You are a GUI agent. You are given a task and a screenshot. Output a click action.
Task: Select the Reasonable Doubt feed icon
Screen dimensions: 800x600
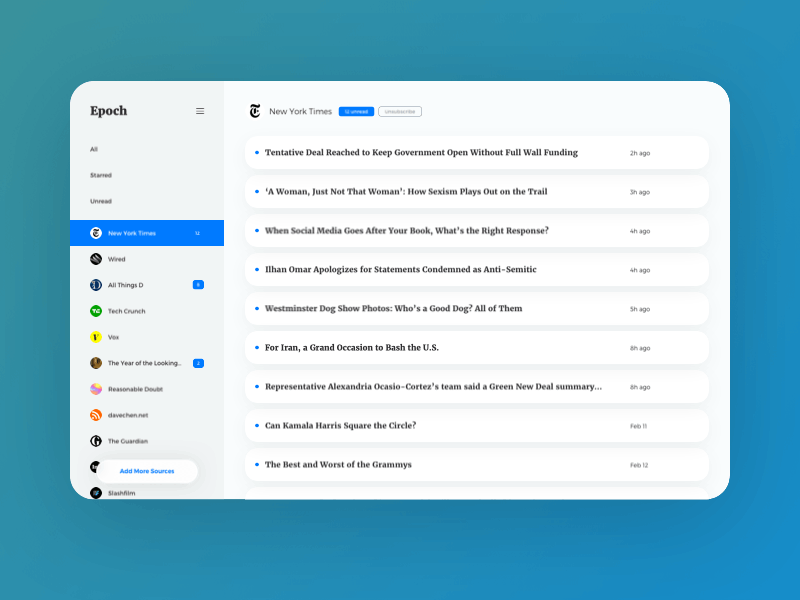(95, 389)
